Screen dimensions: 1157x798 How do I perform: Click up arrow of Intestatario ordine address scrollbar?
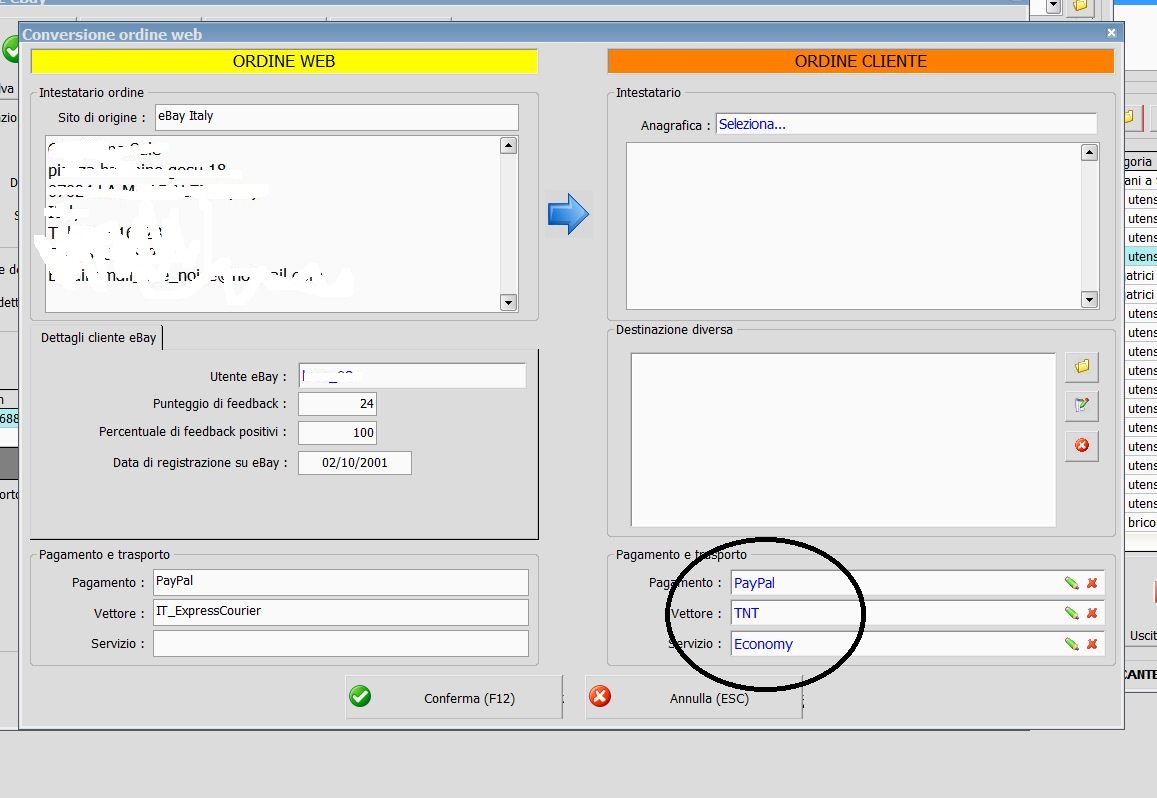(x=508, y=145)
